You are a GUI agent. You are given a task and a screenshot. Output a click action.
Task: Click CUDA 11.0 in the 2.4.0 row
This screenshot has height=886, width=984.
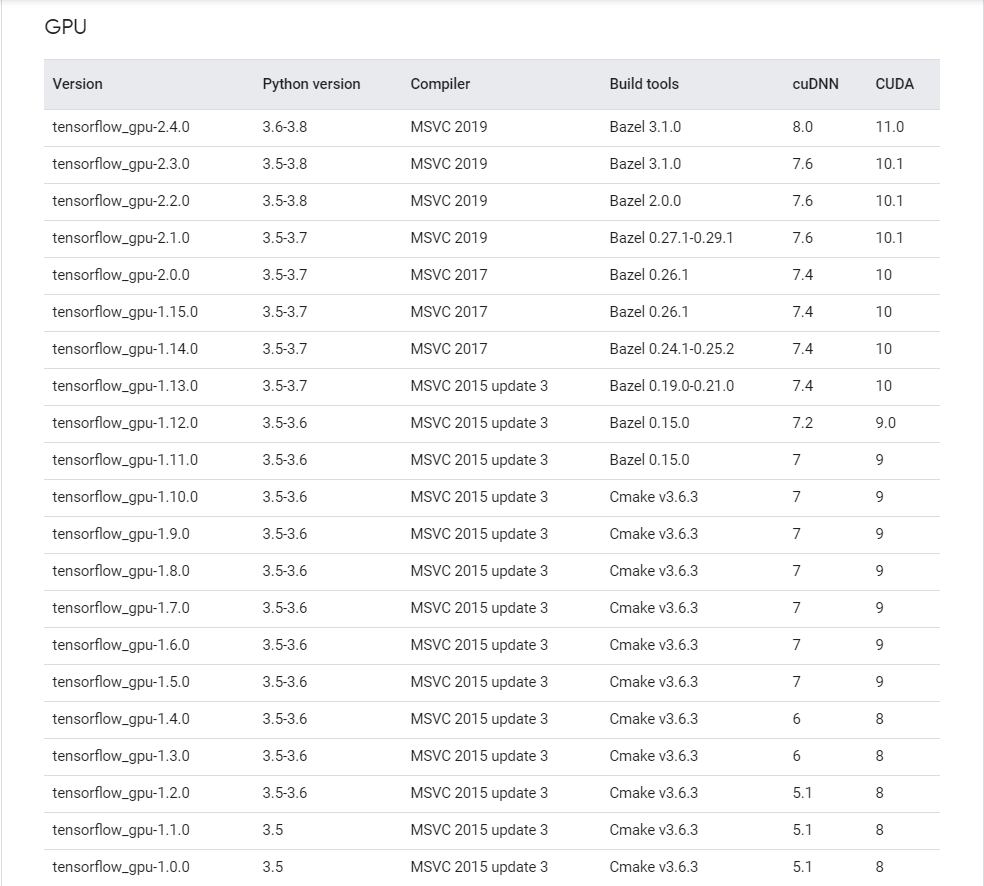[x=890, y=127]
